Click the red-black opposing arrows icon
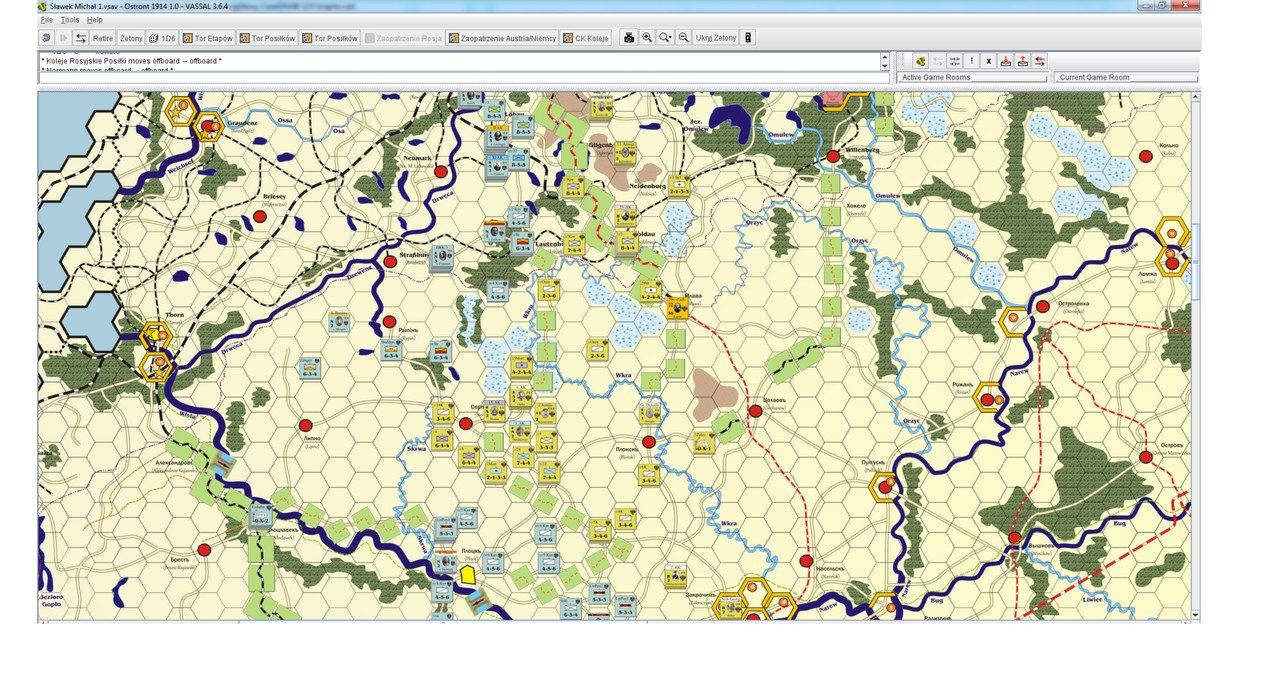Viewport: 1280px width, 693px height. coord(1040,61)
